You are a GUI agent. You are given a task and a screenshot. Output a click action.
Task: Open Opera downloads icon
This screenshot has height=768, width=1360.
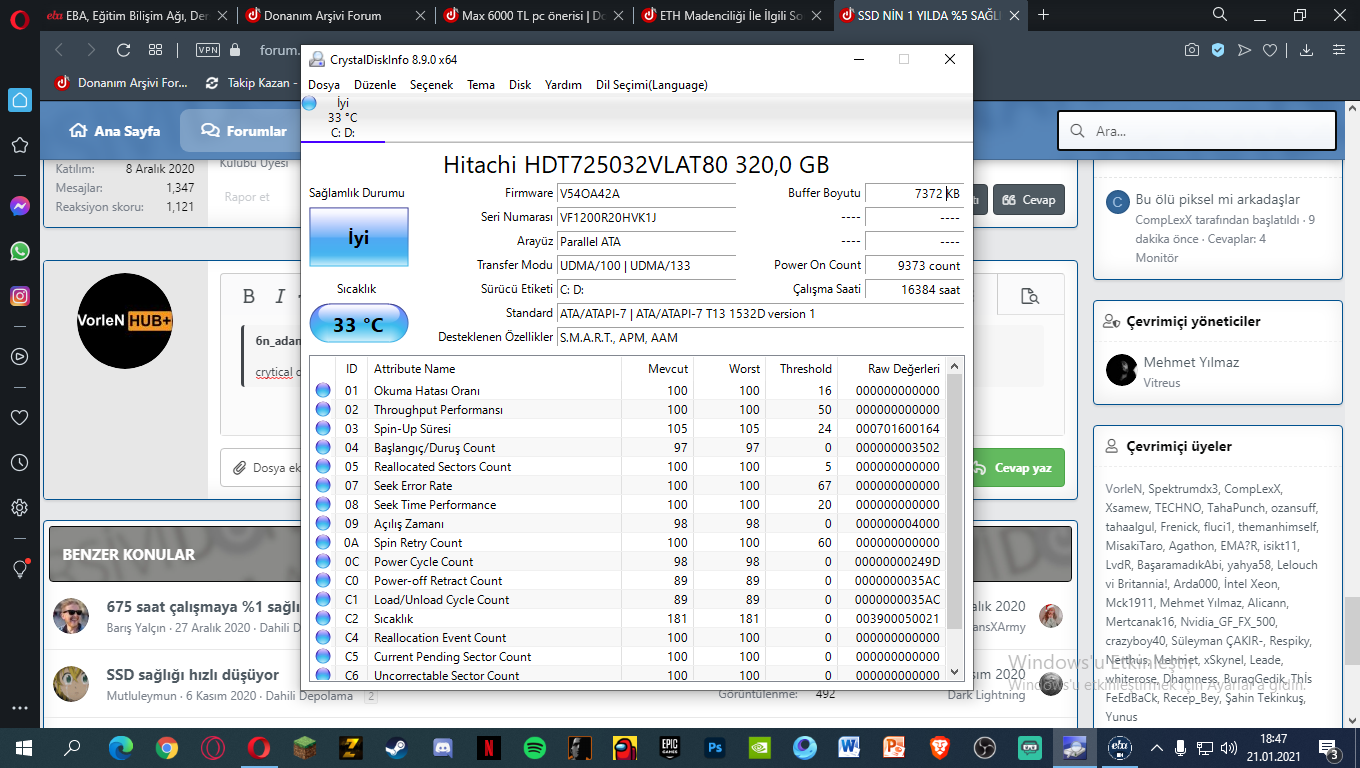[x=1306, y=50]
